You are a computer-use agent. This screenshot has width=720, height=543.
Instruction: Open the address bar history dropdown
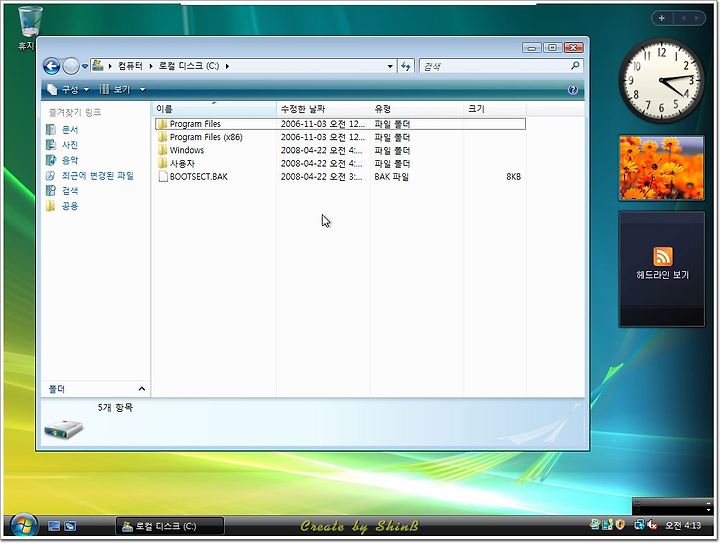click(390, 66)
